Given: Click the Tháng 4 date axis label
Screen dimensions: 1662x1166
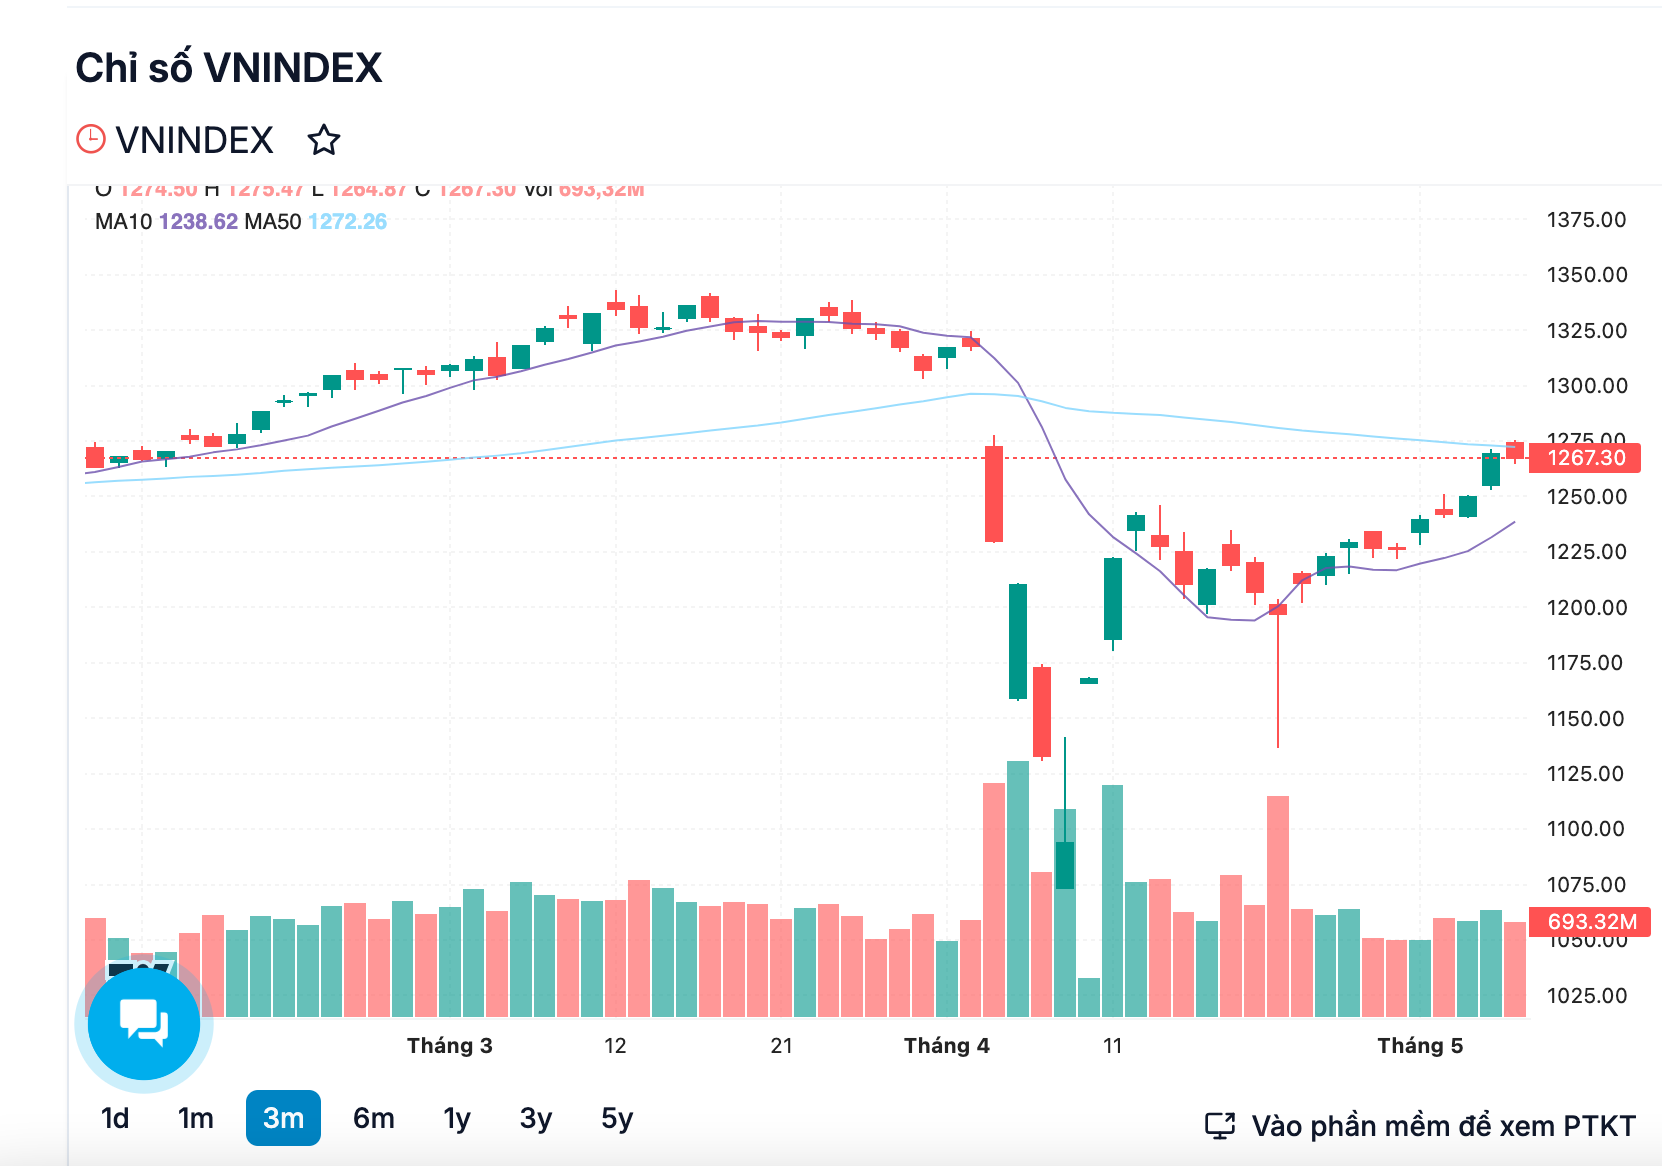Looking at the screenshot, I should click(x=947, y=1046).
